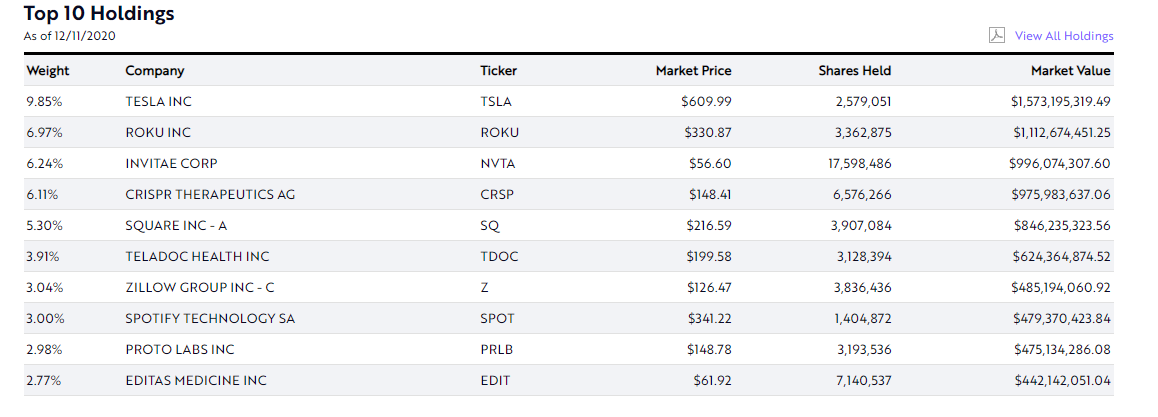Image resolution: width=1158 pixels, height=417 pixels.
Task: Click the Weight column header
Action: pyautogui.click(x=48, y=71)
